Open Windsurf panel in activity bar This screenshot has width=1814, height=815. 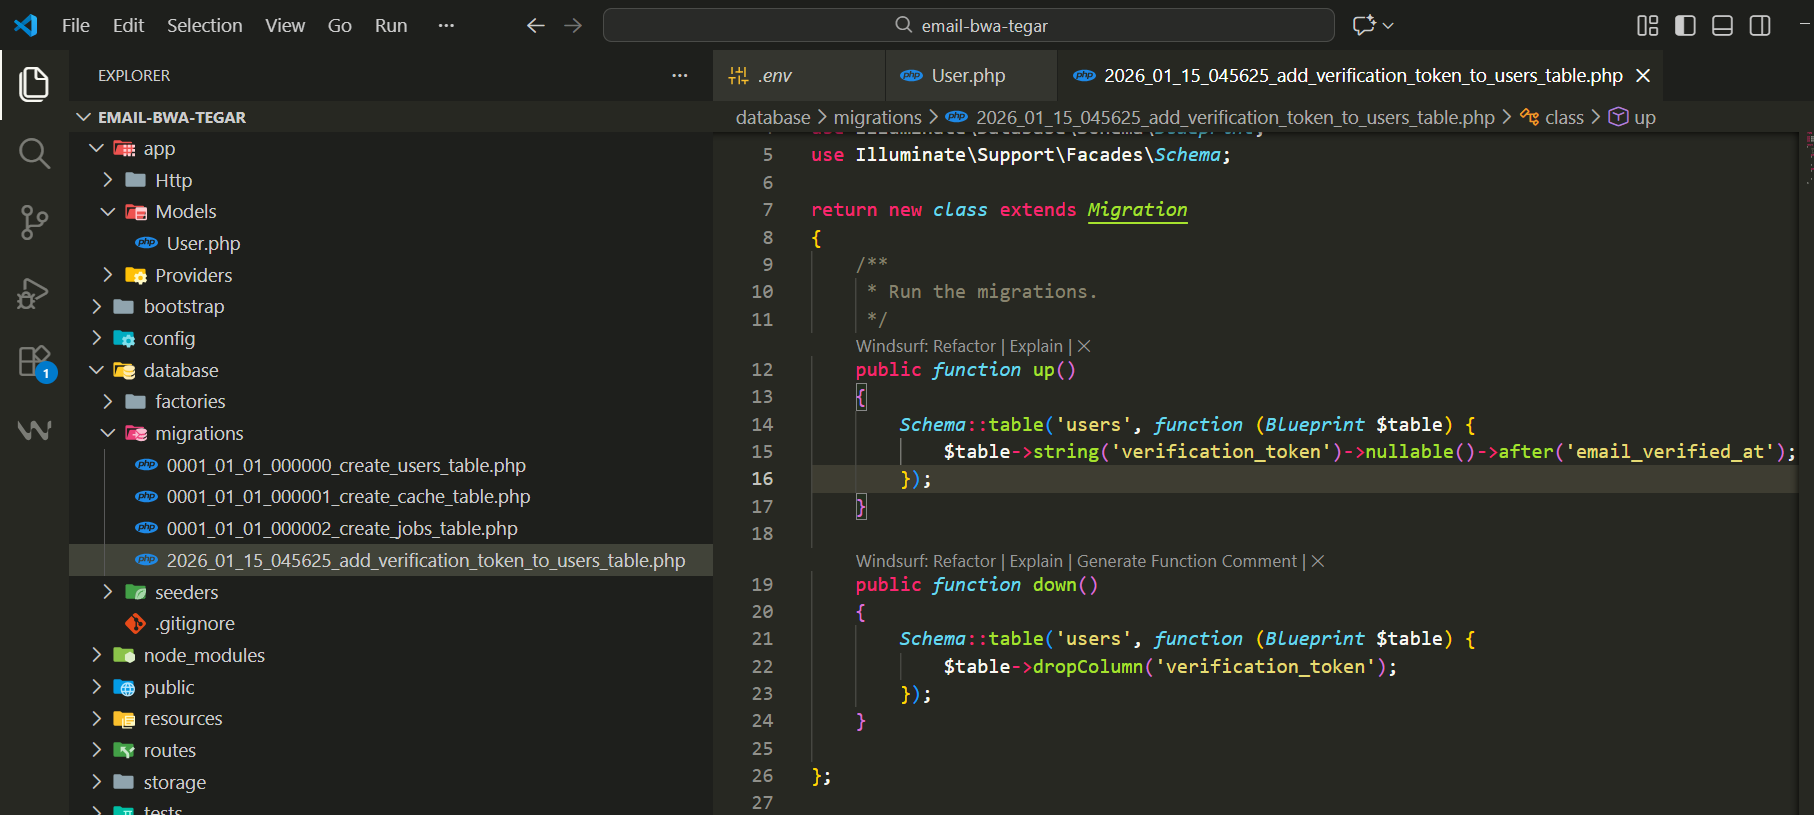click(x=34, y=430)
